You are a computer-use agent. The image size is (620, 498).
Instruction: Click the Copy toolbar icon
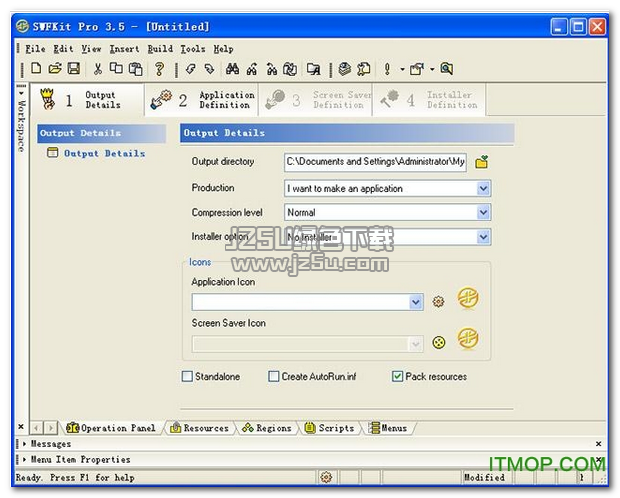tap(116, 68)
